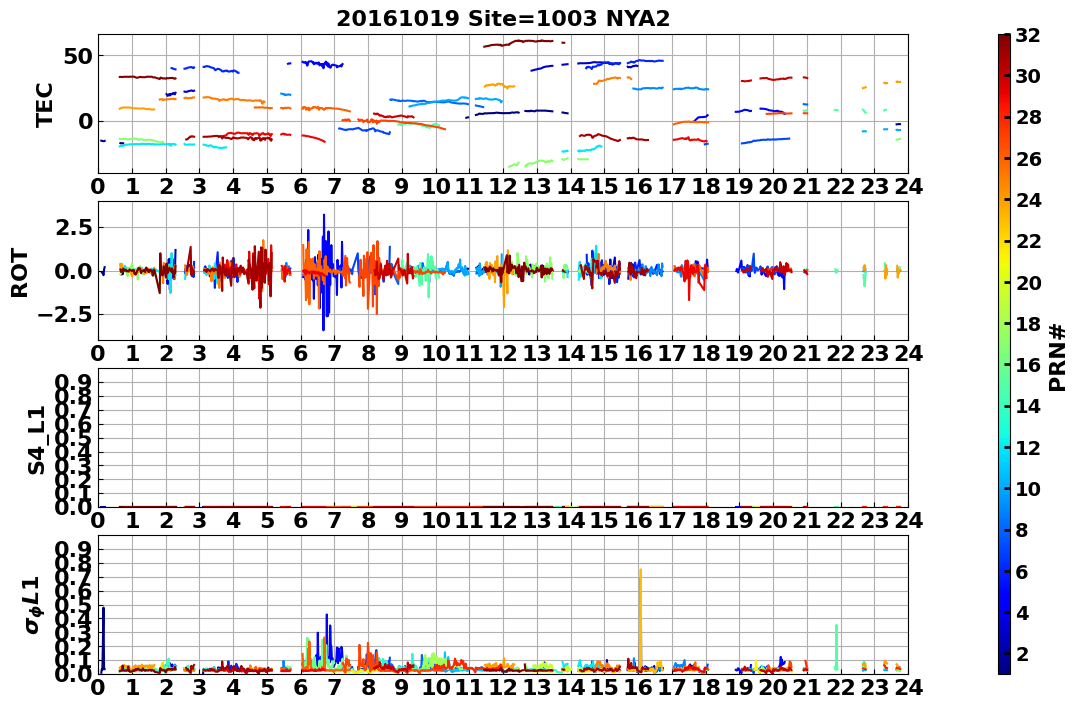
Task: Click the dark blue spike near hour 0 in σφL1
Action: tap(103, 639)
